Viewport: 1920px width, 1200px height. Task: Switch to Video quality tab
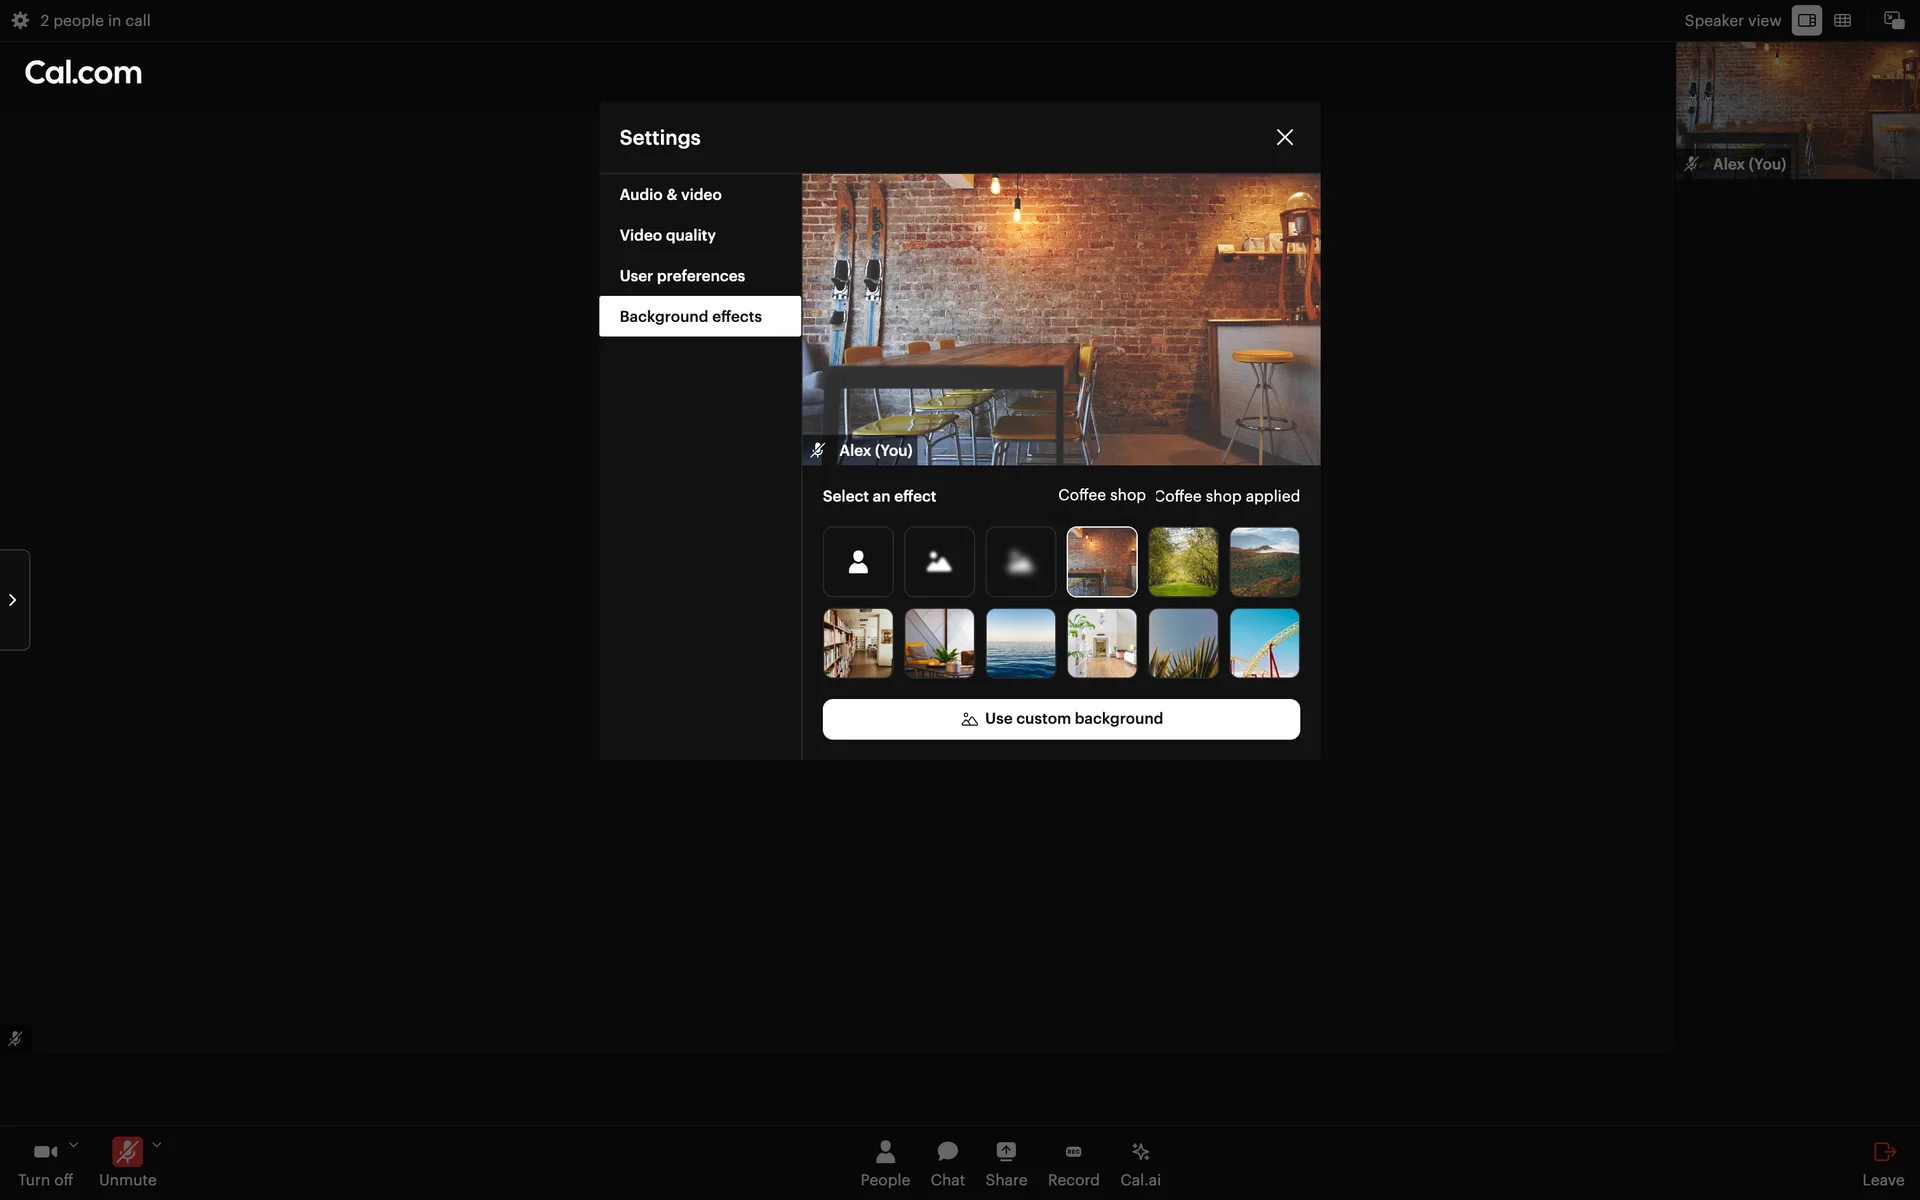click(x=667, y=235)
